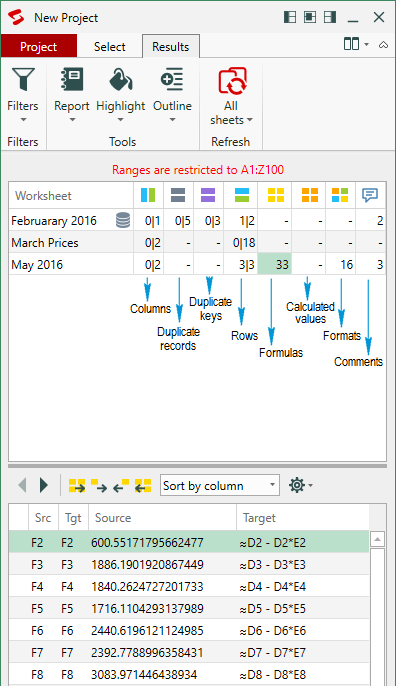
Task: Select the May 2016 worksheet row
Action: pyautogui.click(x=197, y=264)
